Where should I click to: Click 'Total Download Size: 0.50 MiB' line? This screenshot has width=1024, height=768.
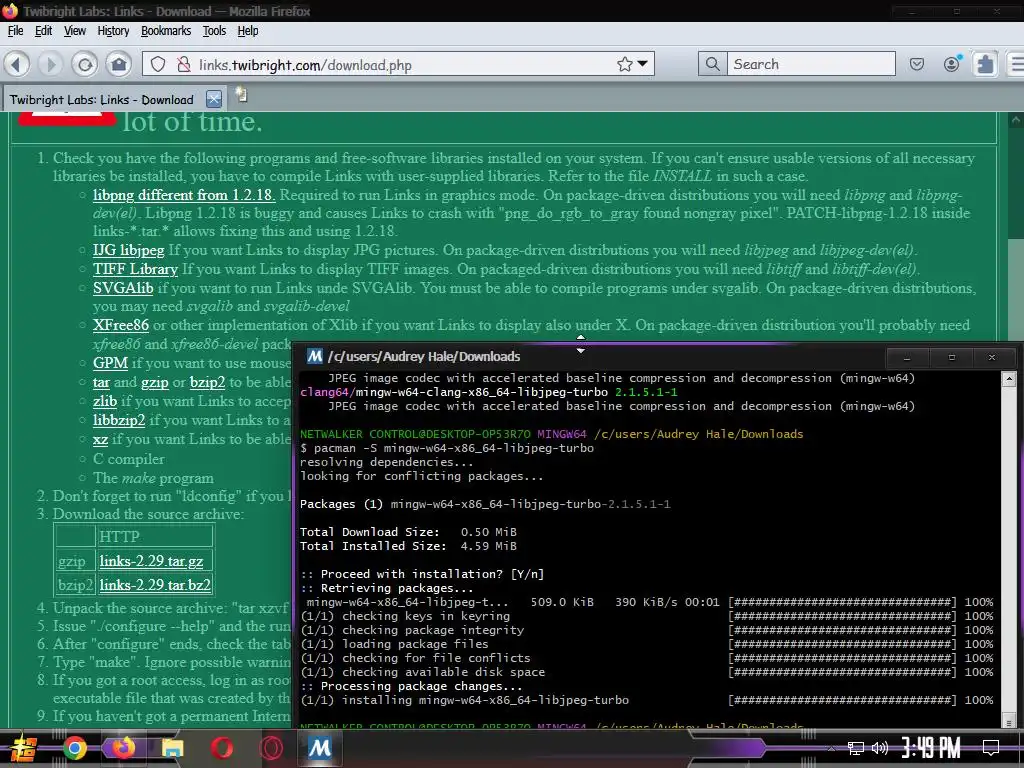click(408, 532)
